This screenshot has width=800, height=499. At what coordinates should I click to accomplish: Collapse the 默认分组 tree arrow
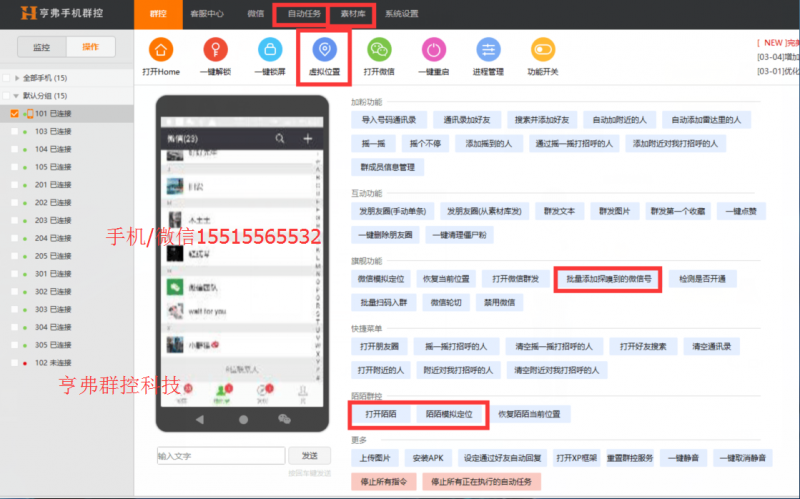[16, 95]
